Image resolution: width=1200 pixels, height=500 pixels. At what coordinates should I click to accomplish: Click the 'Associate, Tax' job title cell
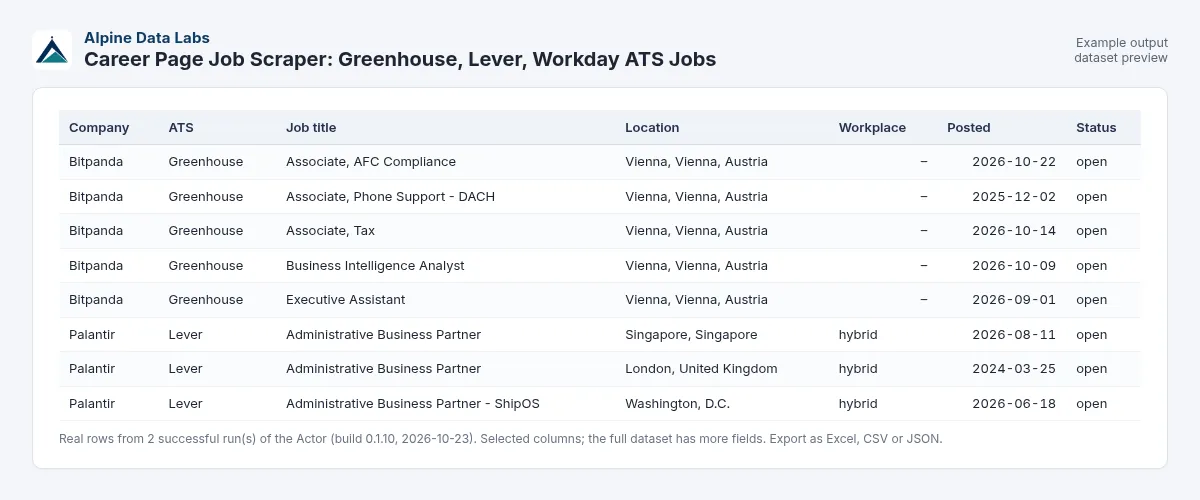[x=330, y=231]
